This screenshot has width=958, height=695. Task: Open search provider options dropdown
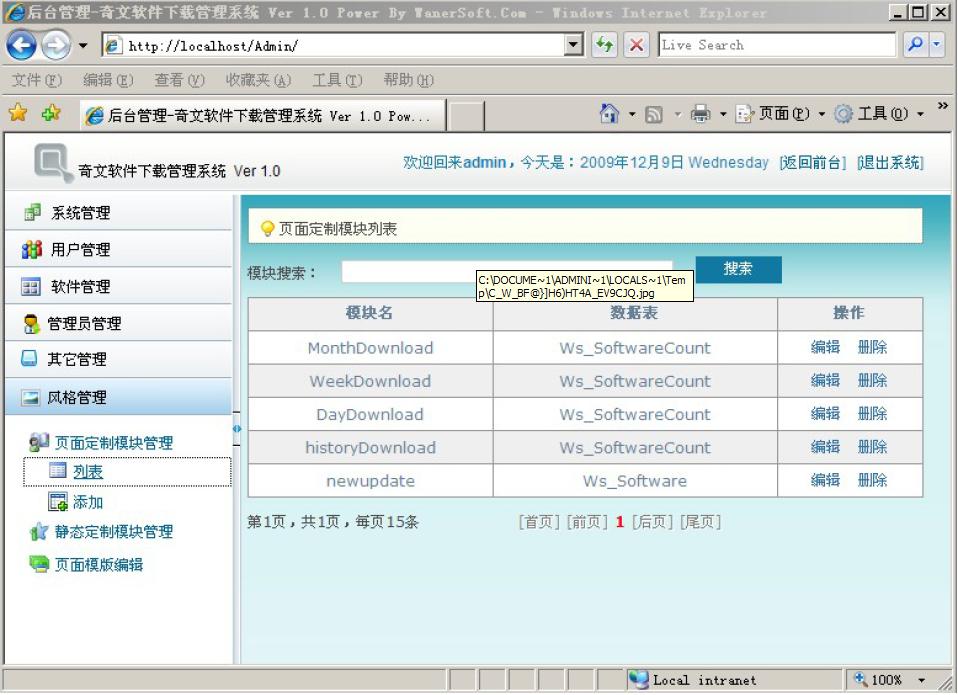tap(937, 45)
